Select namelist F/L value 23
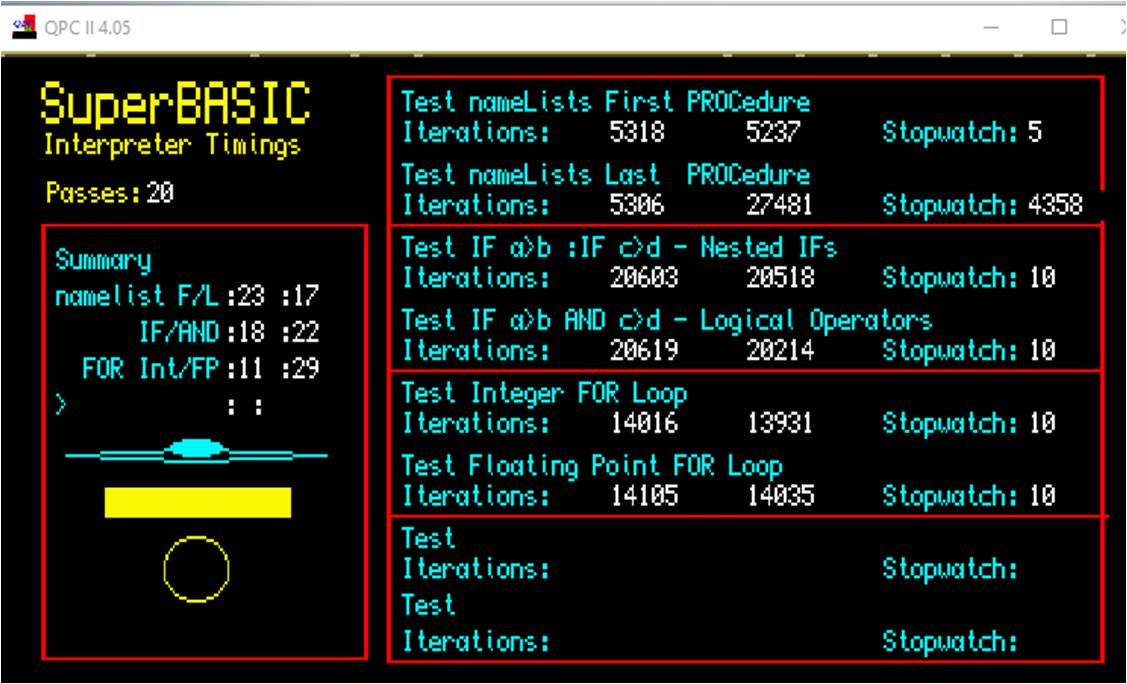 (252, 296)
